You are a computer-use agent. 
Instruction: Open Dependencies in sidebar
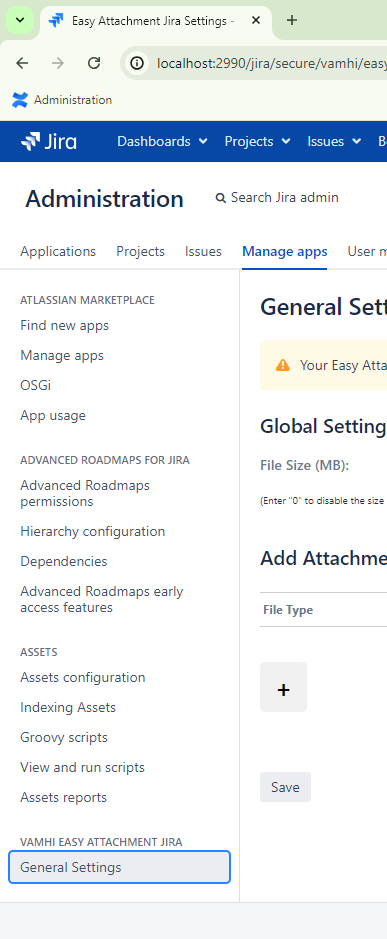point(64,562)
